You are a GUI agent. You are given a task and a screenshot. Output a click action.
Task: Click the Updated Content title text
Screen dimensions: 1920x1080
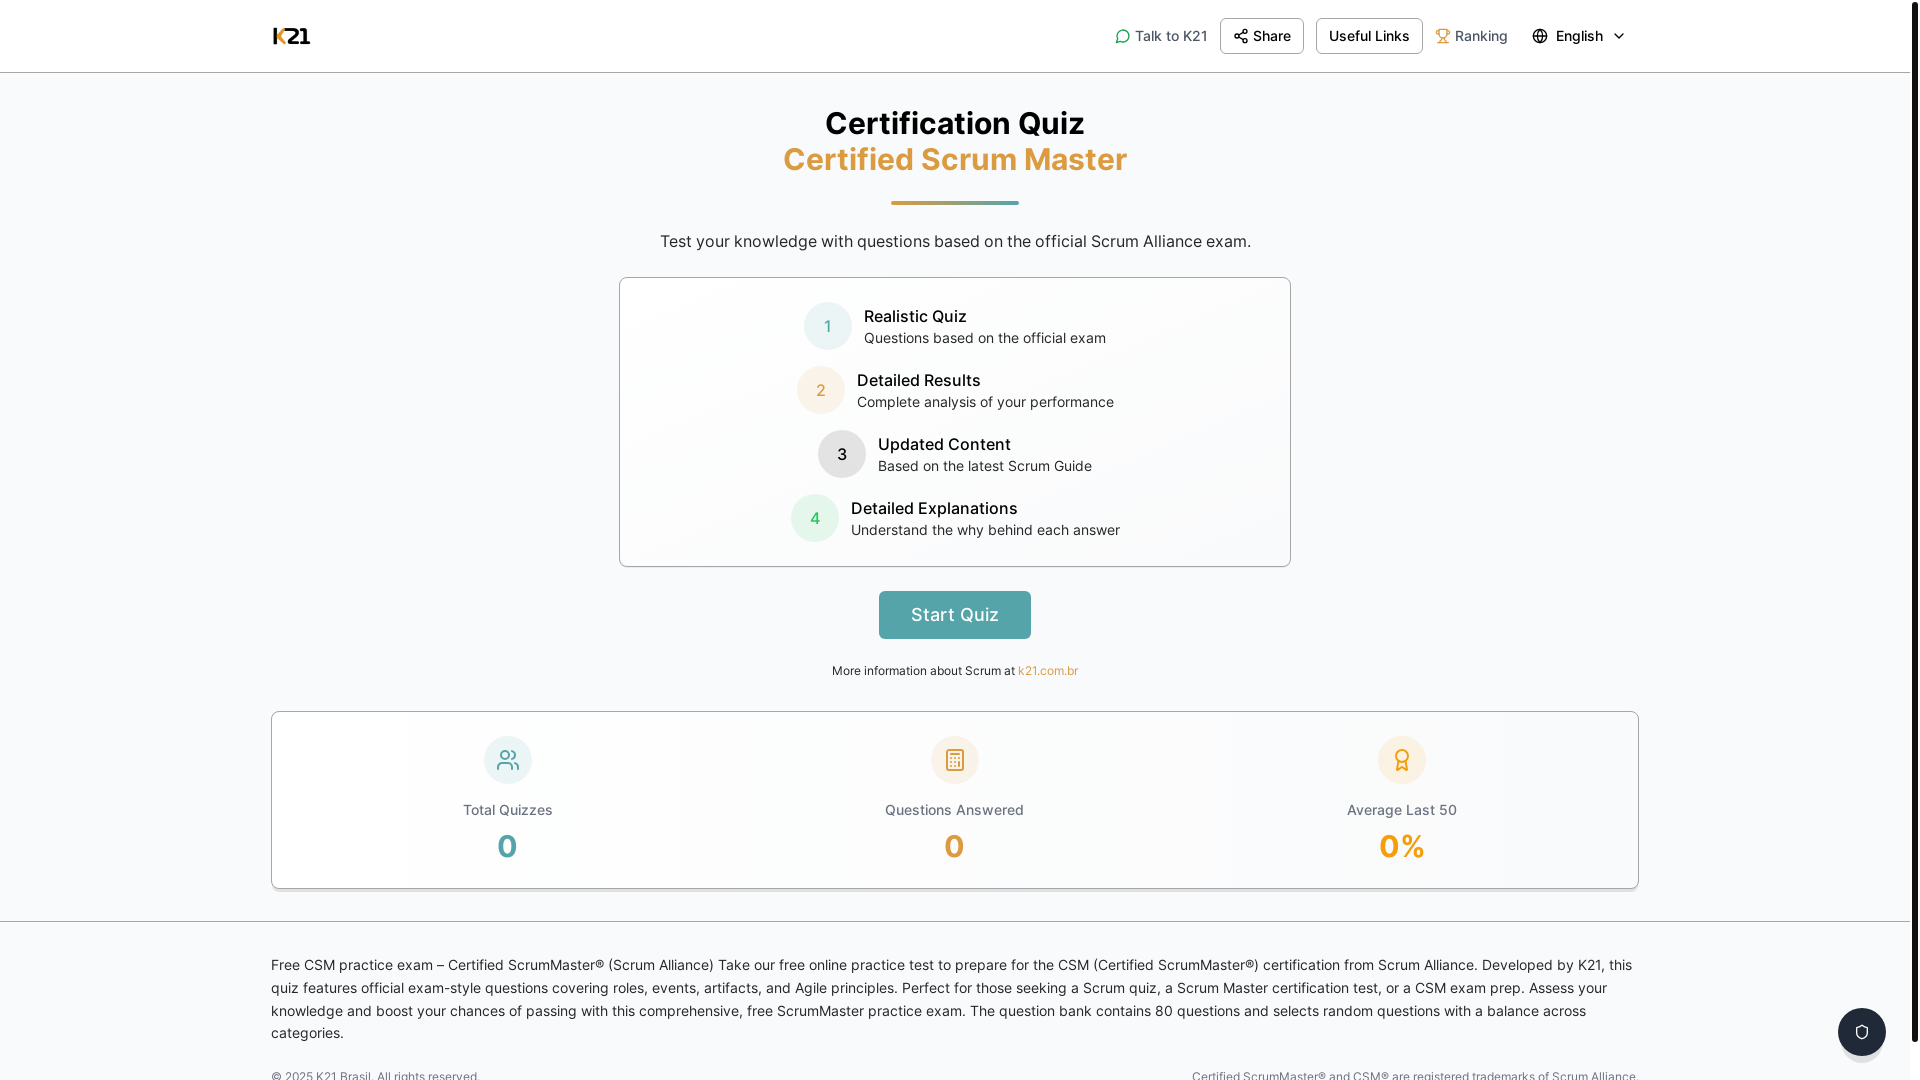coord(944,444)
